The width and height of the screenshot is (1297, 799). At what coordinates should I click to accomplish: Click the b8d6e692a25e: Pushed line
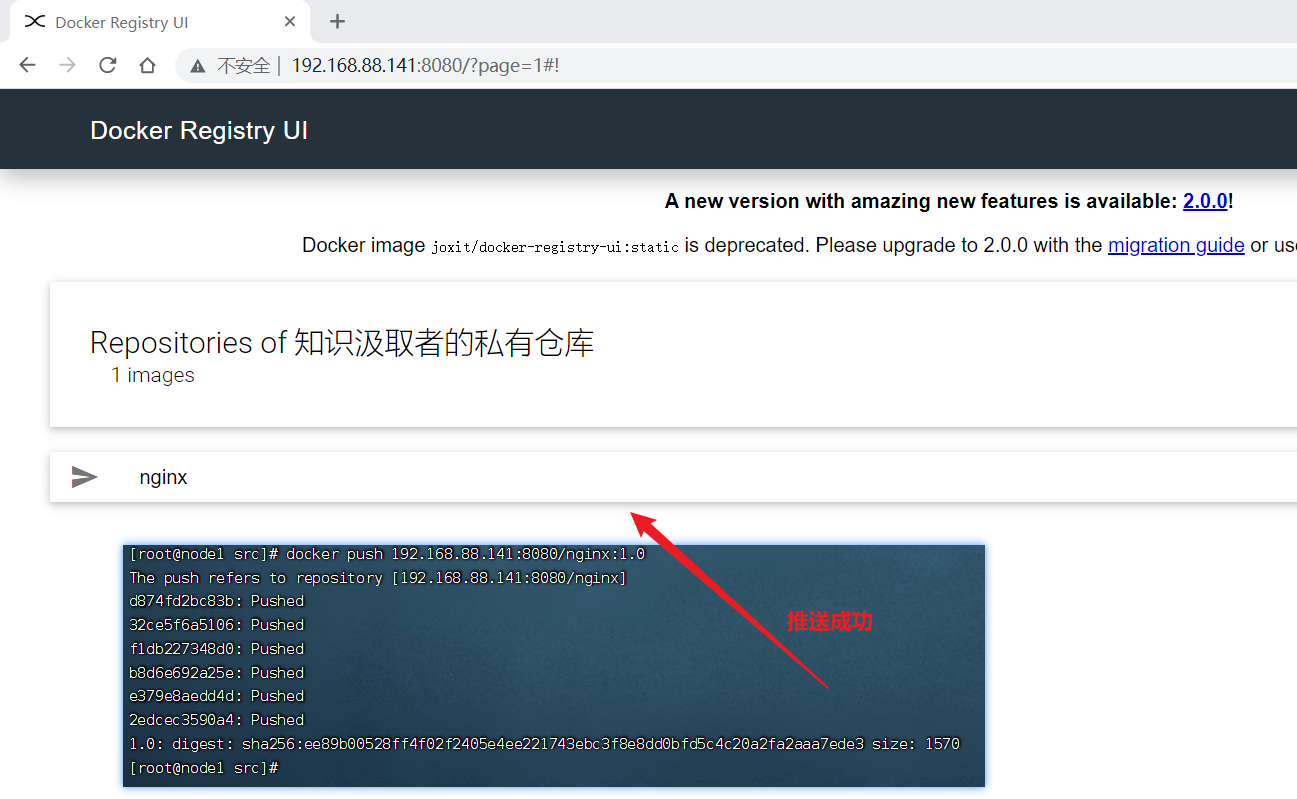[x=216, y=673]
